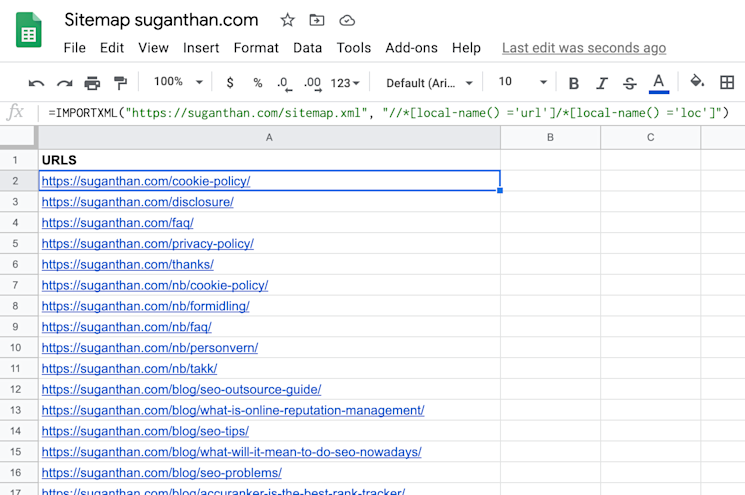
Task: Select the Paint format tool
Action: (x=120, y=83)
